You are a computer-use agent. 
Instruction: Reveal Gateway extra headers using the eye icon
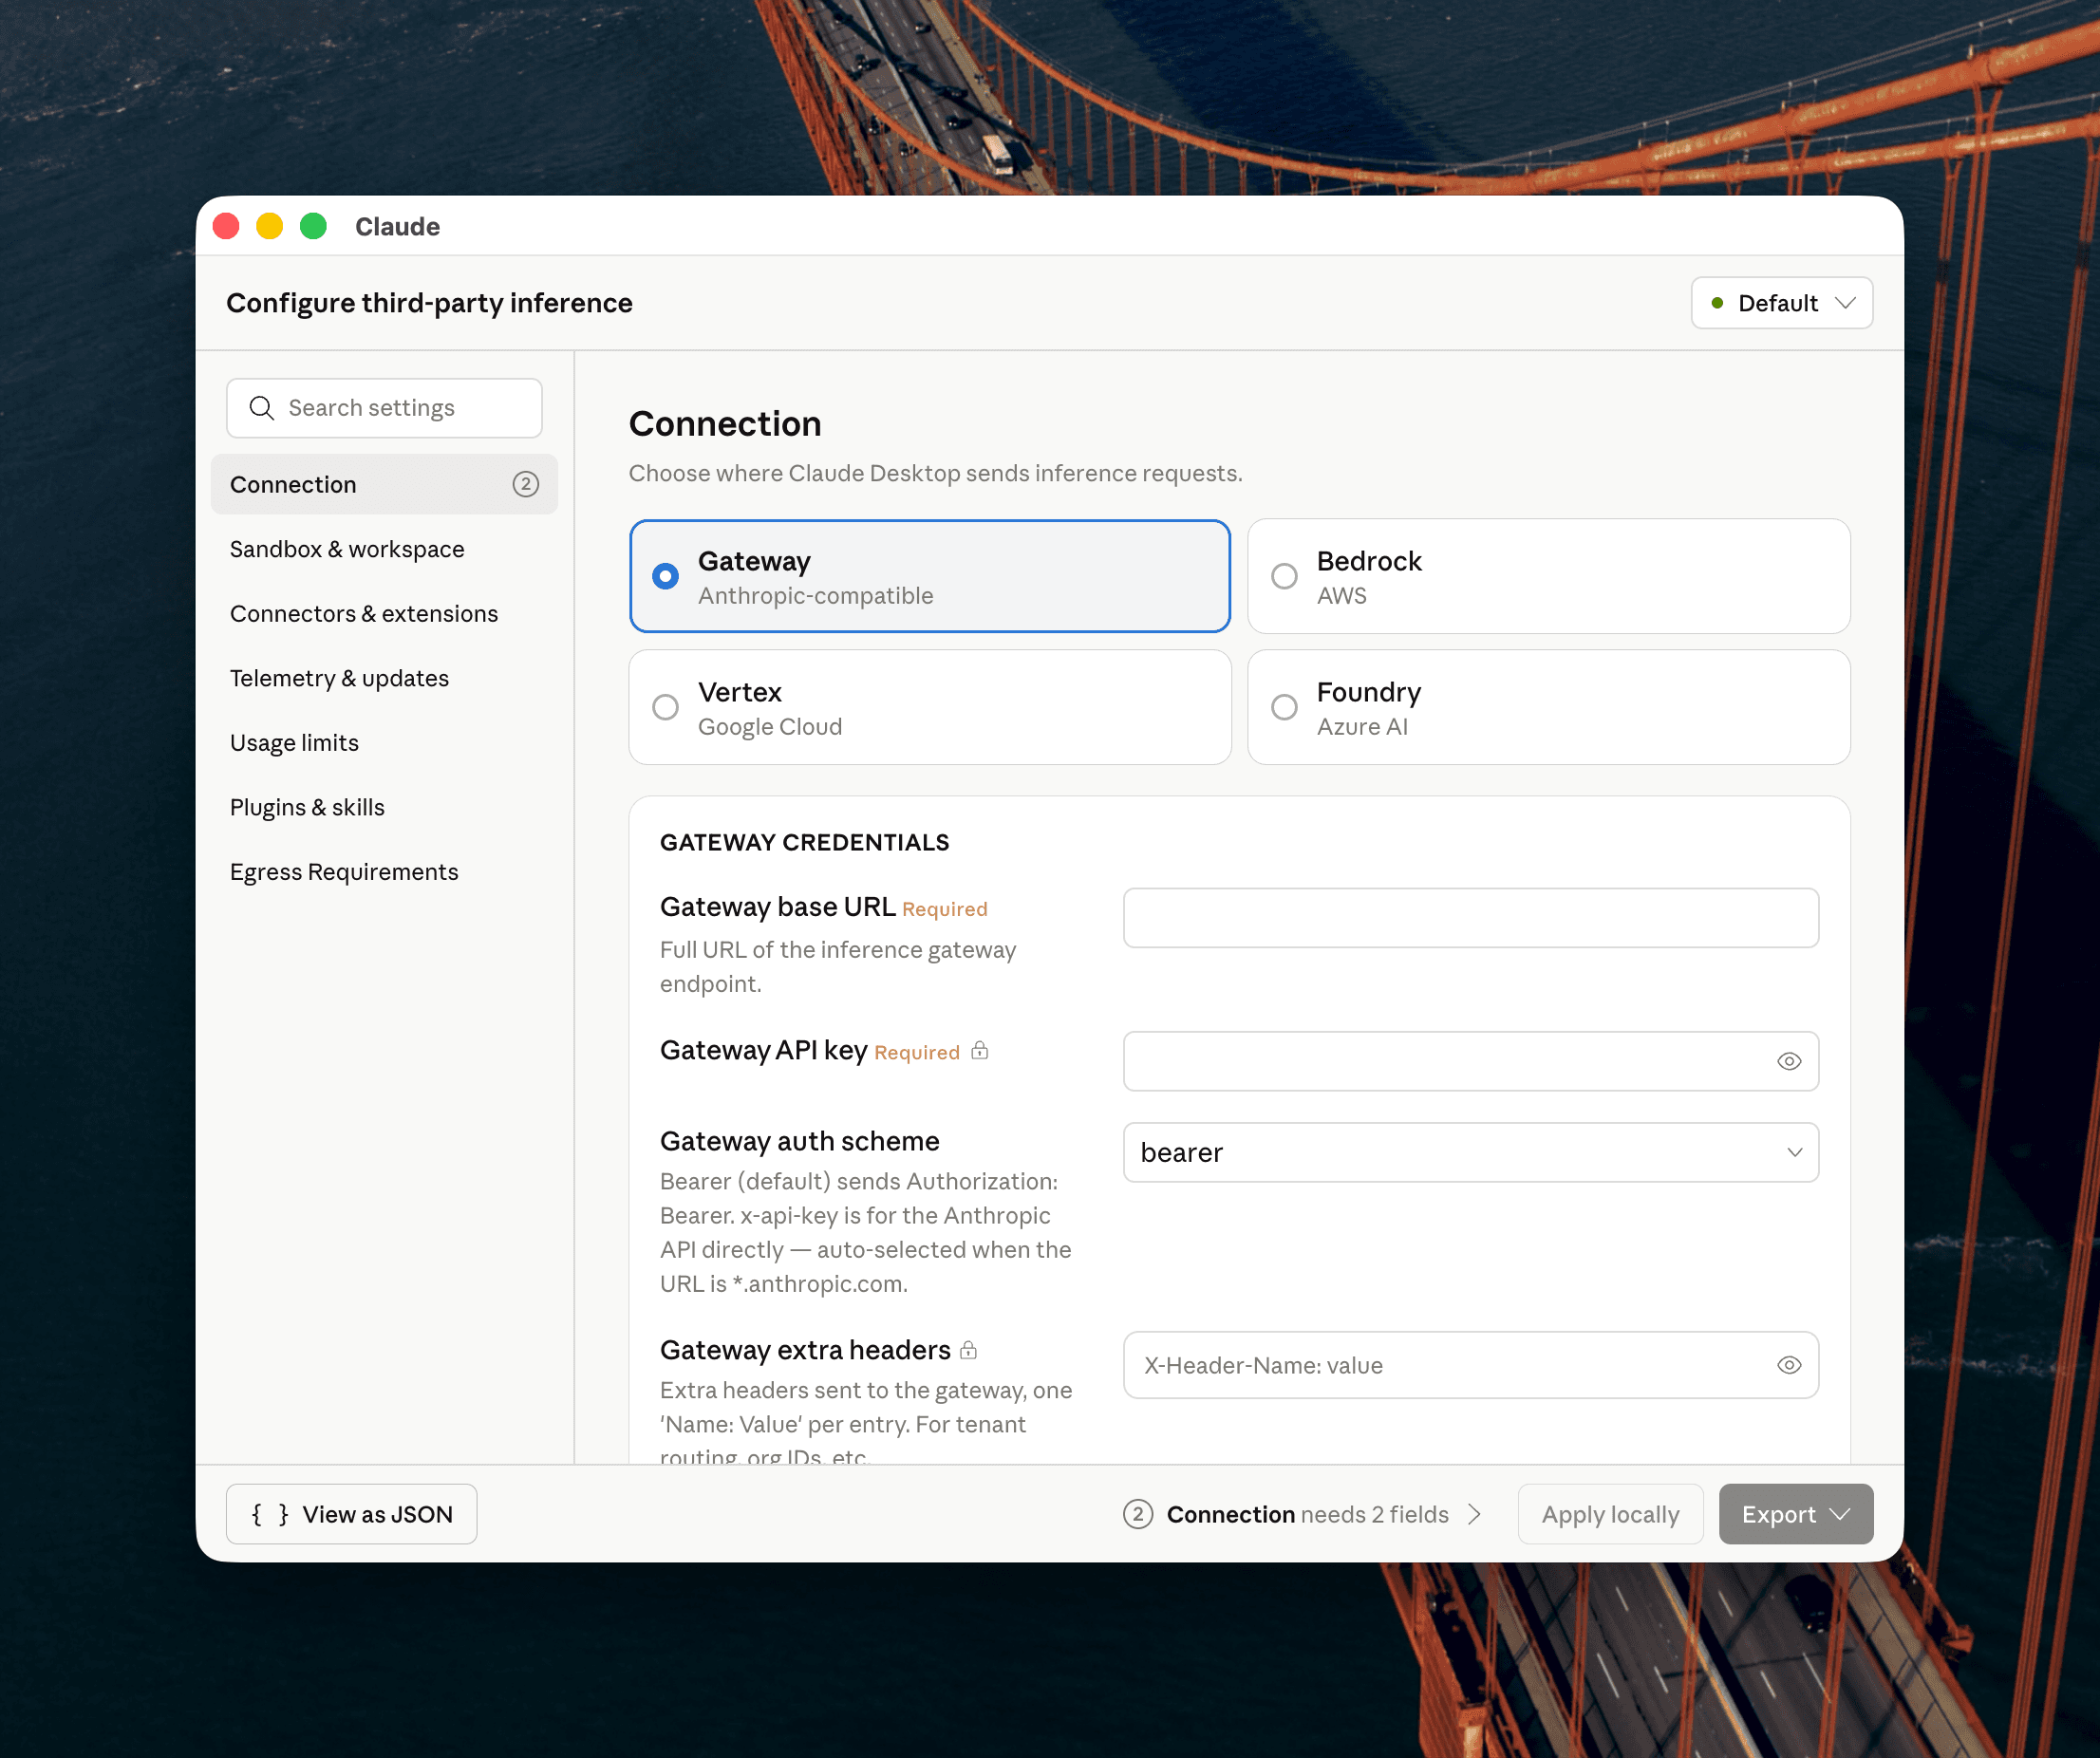click(x=1789, y=1365)
